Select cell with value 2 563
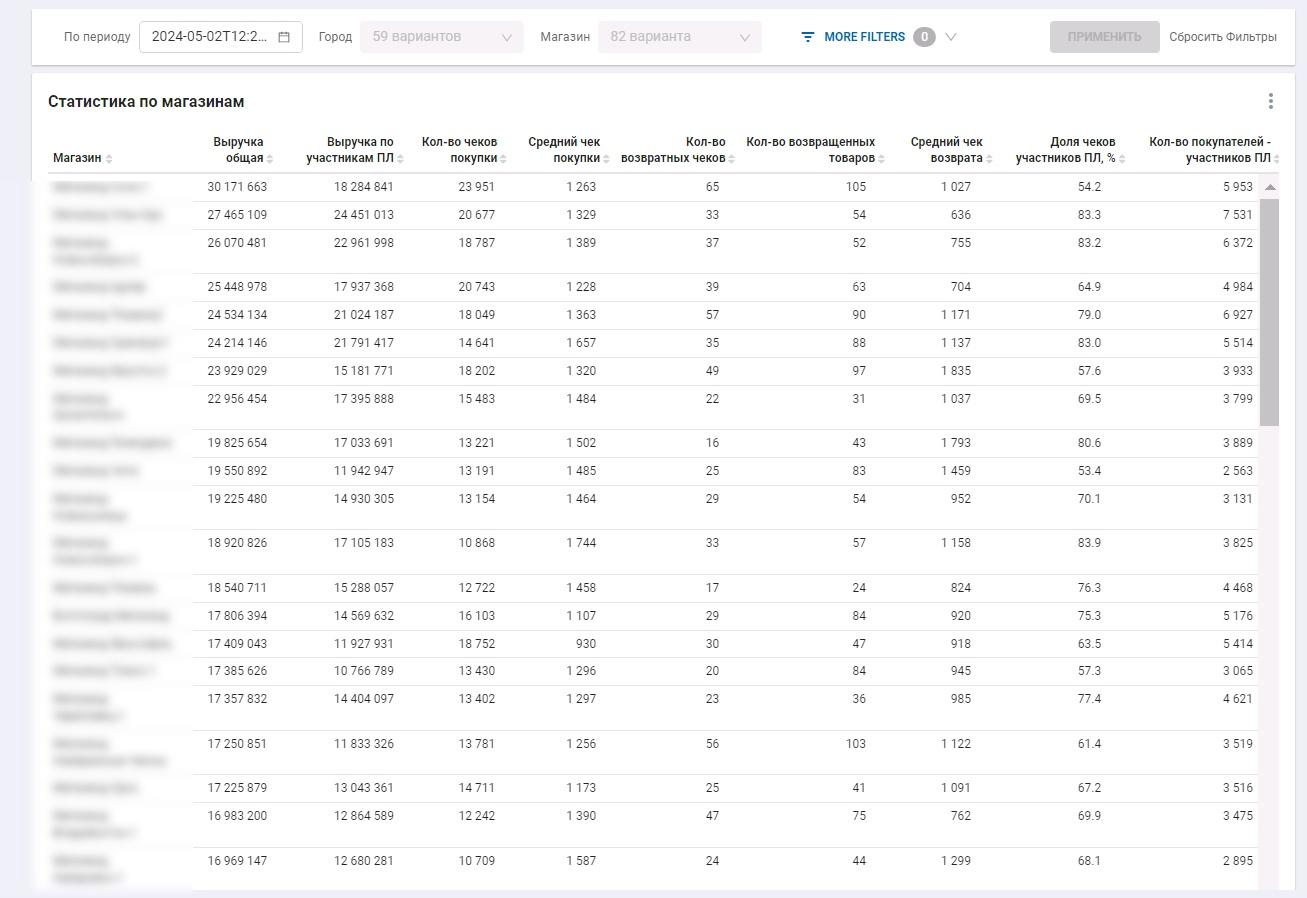Viewport: 1307px width, 898px height. pos(1237,471)
